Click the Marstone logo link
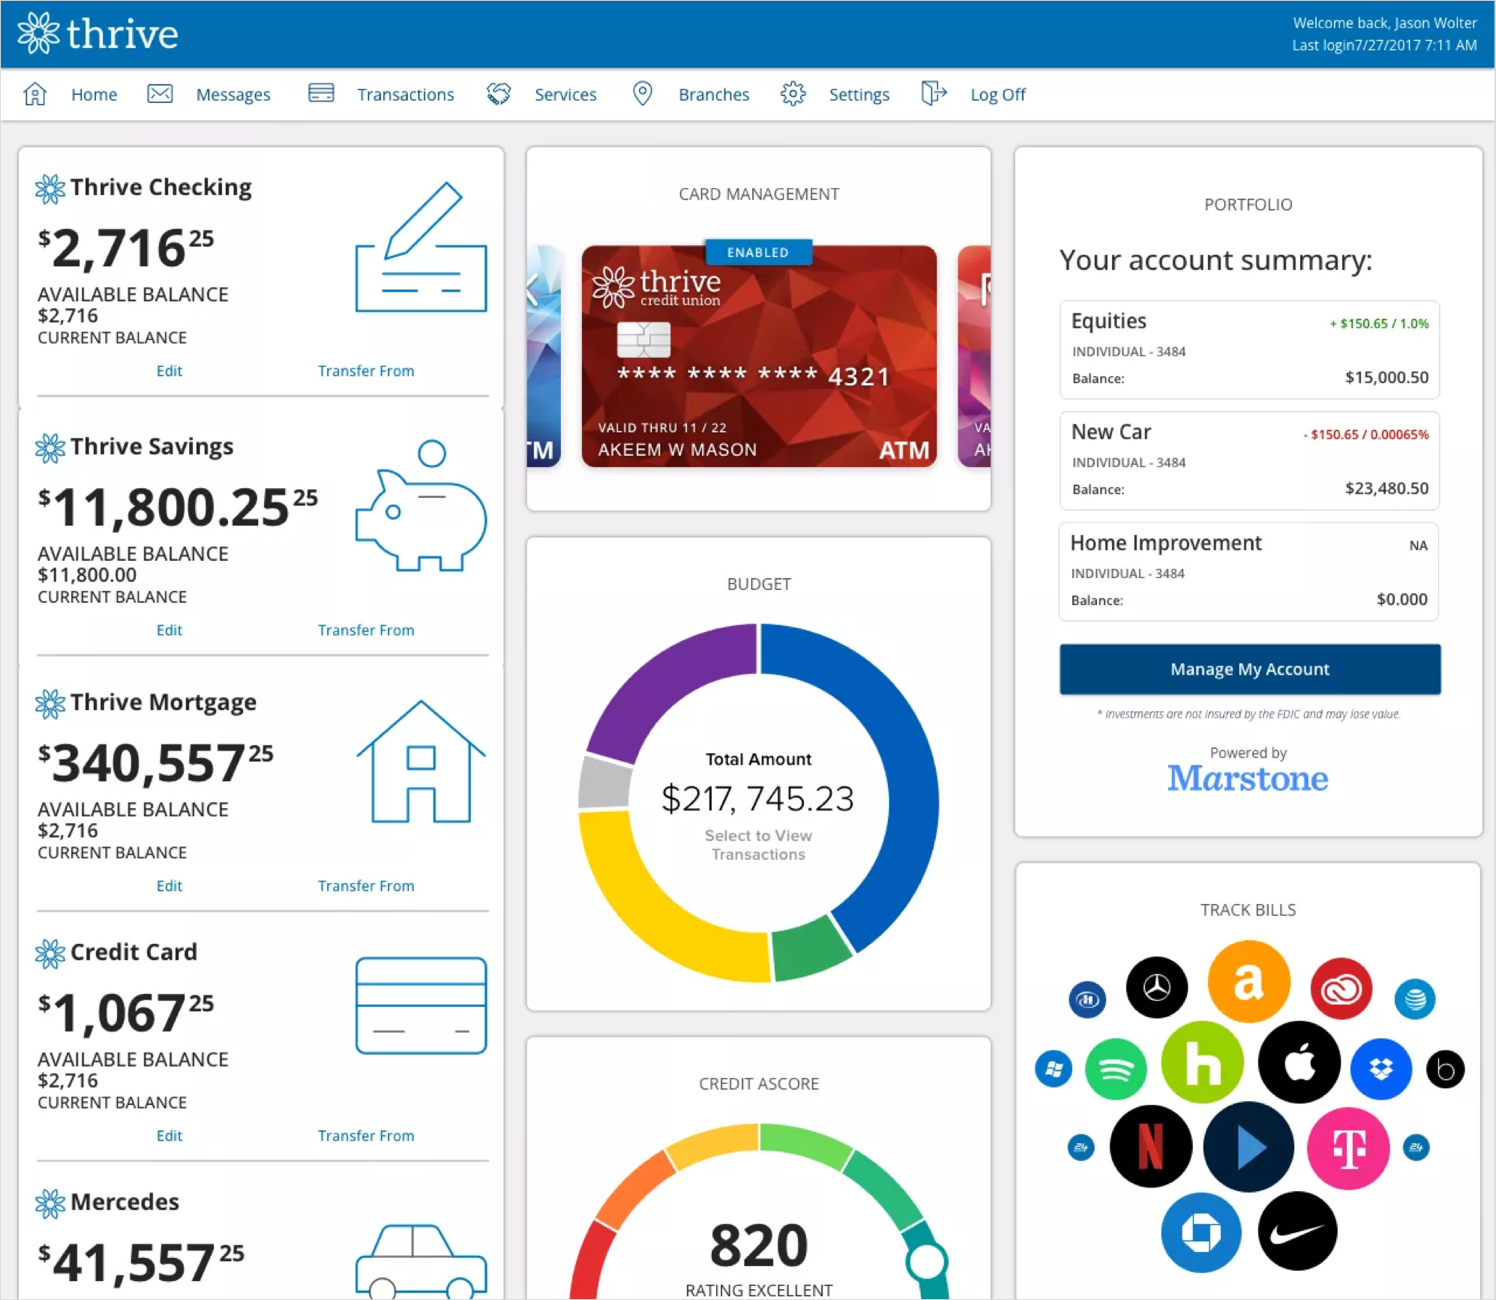 coord(1248,778)
